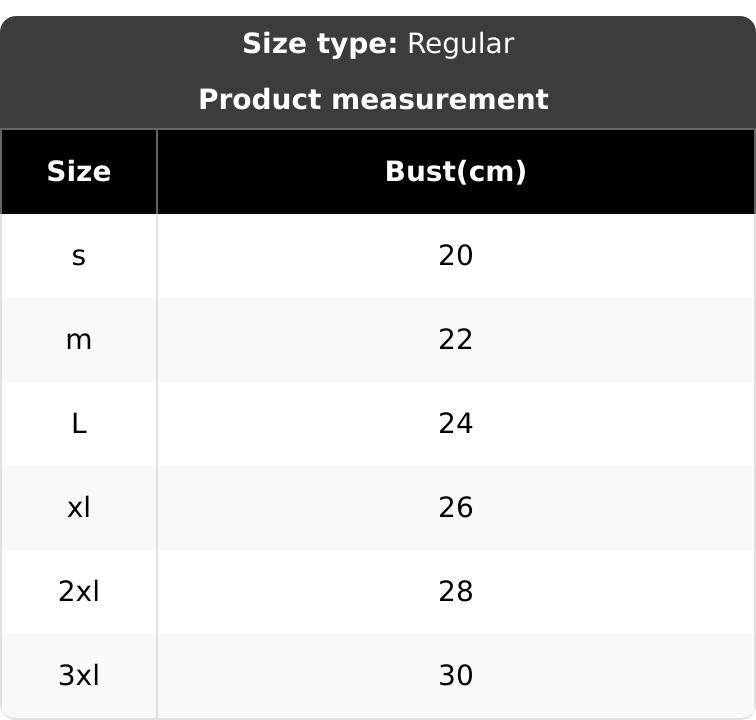Select the 'm' size cell
Image resolution: width=756 pixels, height=720 pixels.
point(79,340)
